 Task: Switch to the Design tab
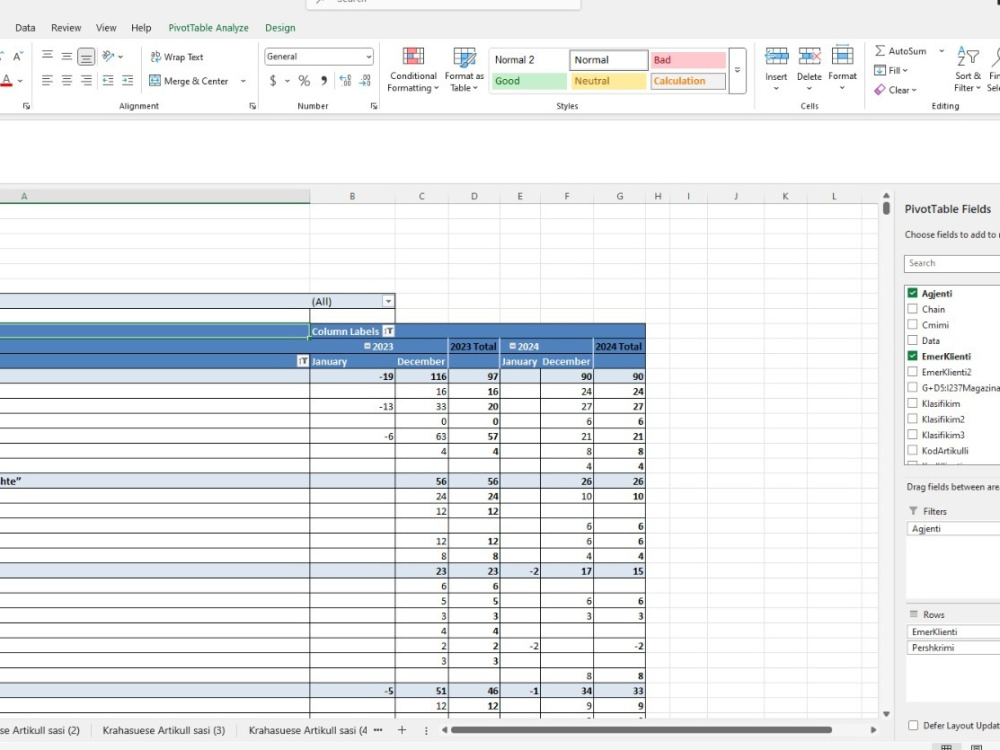pyautogui.click(x=280, y=28)
